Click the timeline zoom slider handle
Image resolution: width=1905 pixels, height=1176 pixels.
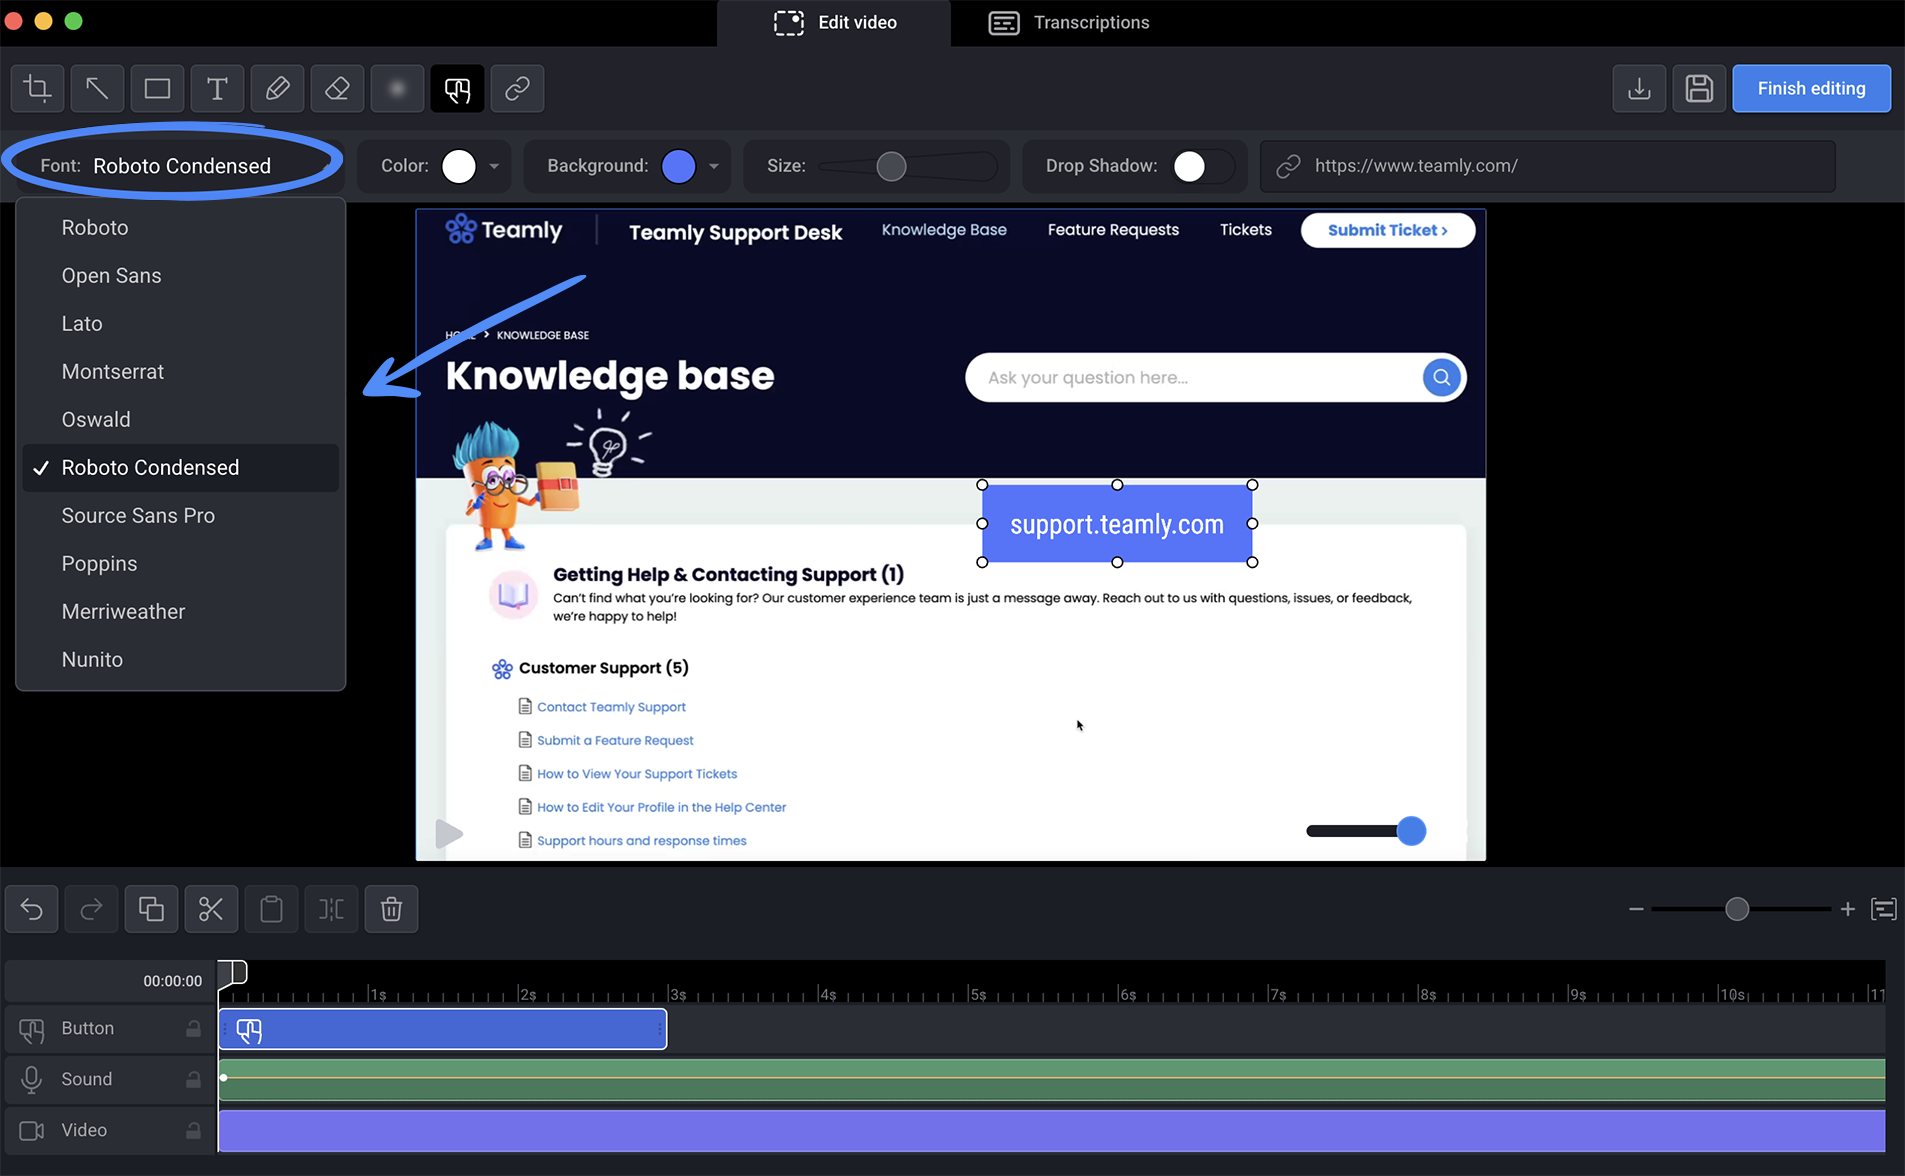(1737, 909)
